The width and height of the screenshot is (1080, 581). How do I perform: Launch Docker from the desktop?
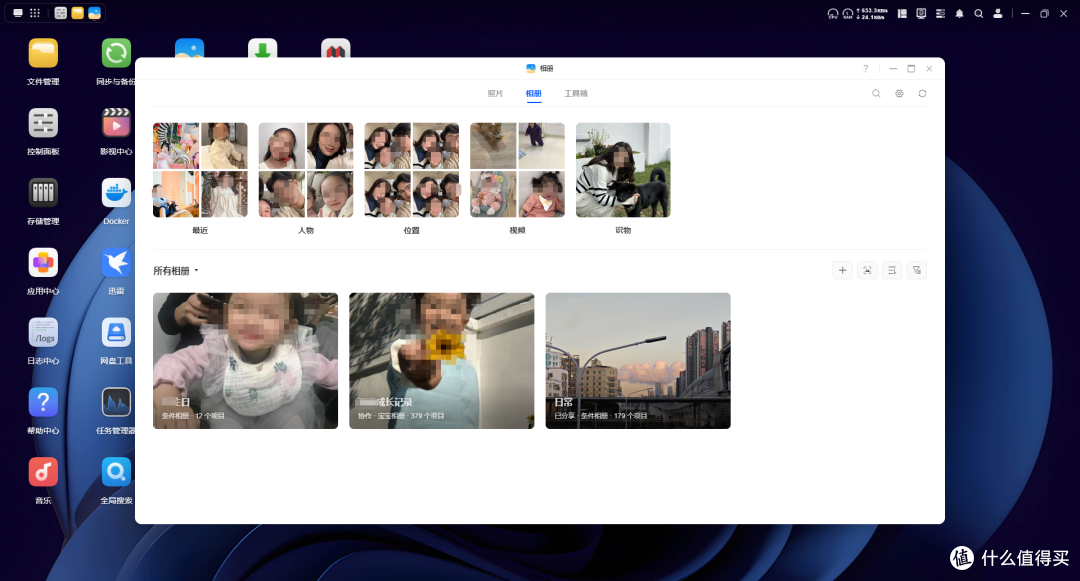116,193
